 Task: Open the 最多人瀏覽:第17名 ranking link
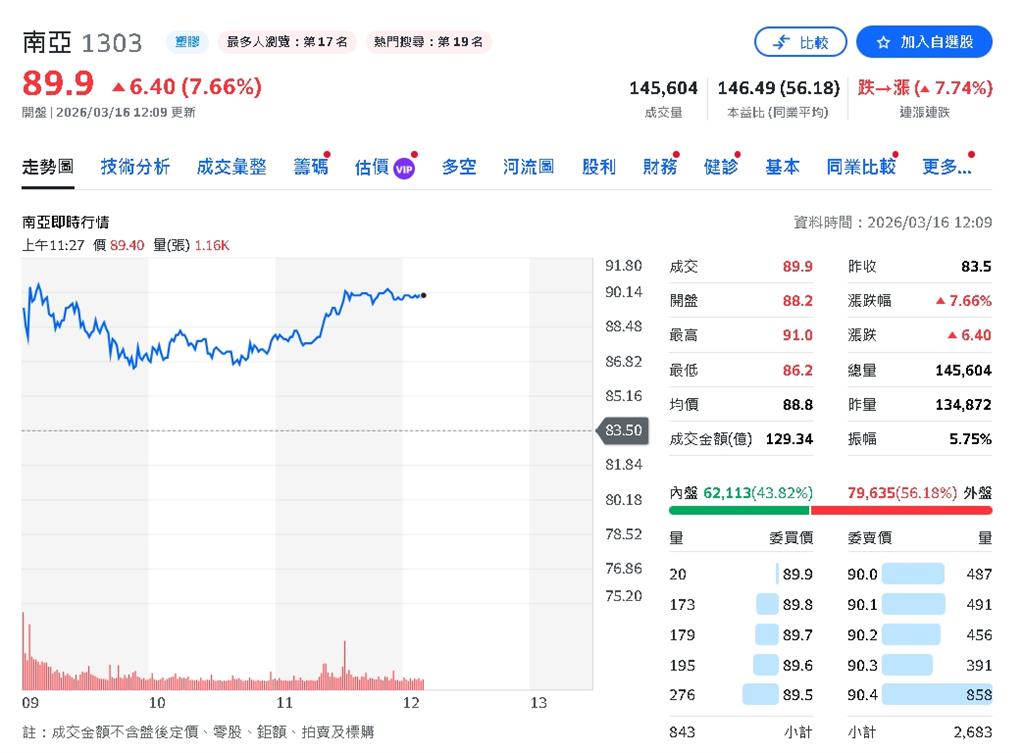288,42
